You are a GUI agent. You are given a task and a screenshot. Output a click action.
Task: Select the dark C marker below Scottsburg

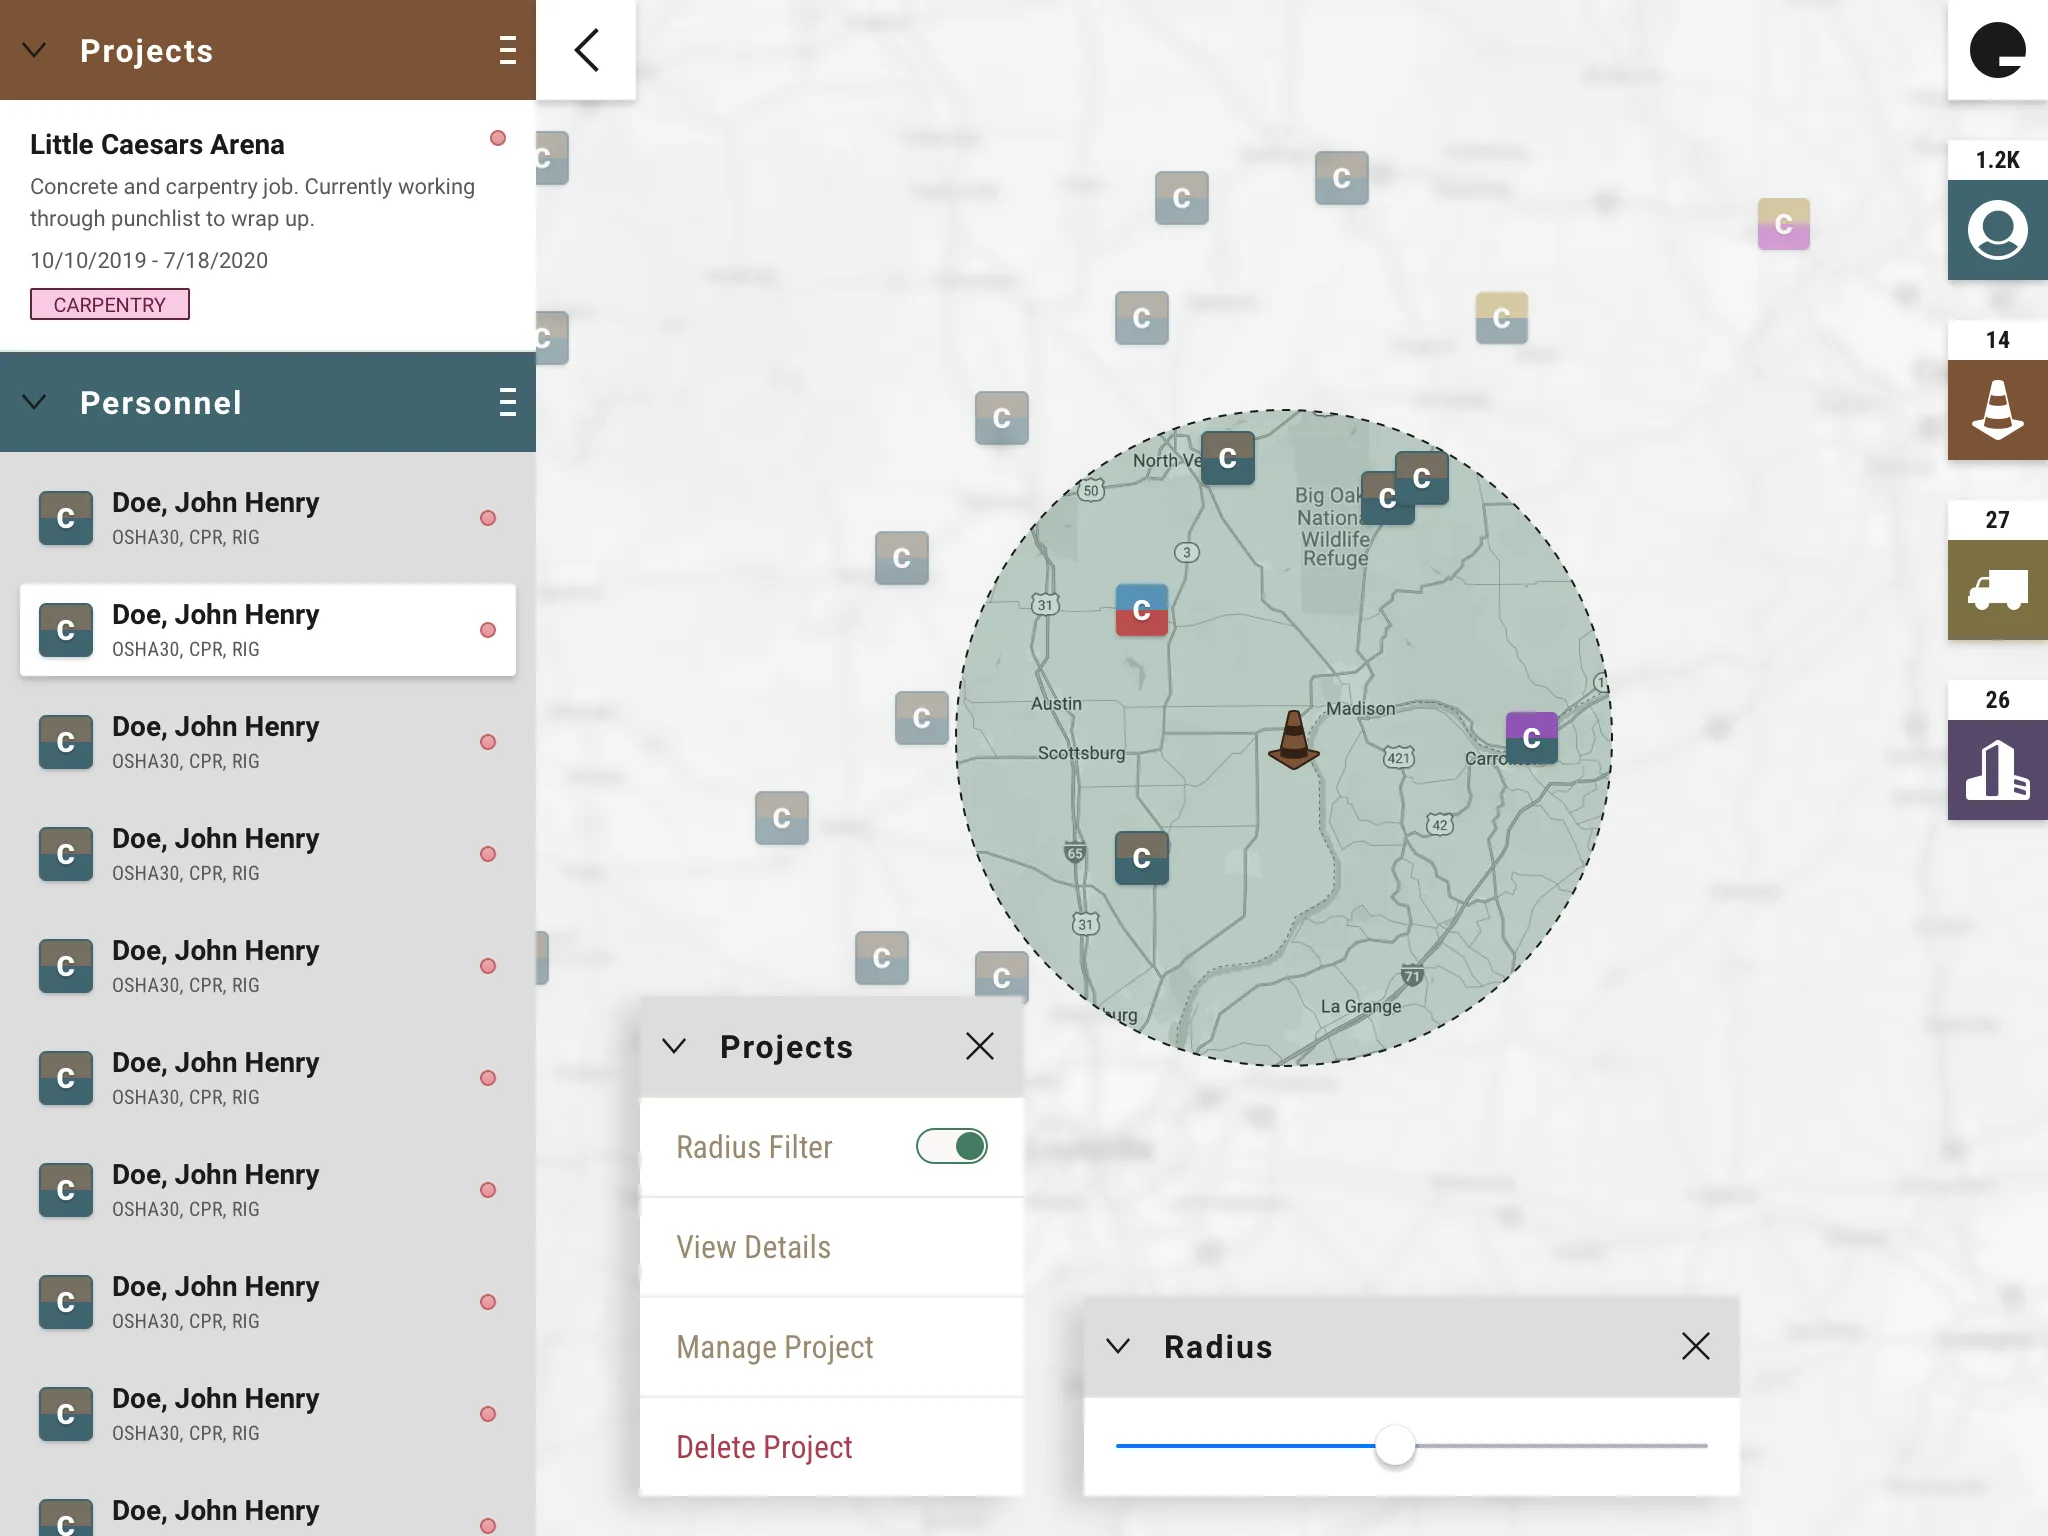tap(1141, 858)
